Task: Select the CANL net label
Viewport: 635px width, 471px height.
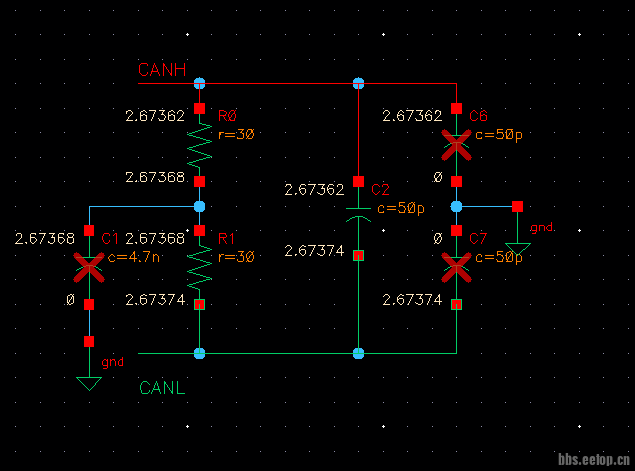Action: [x=162, y=387]
